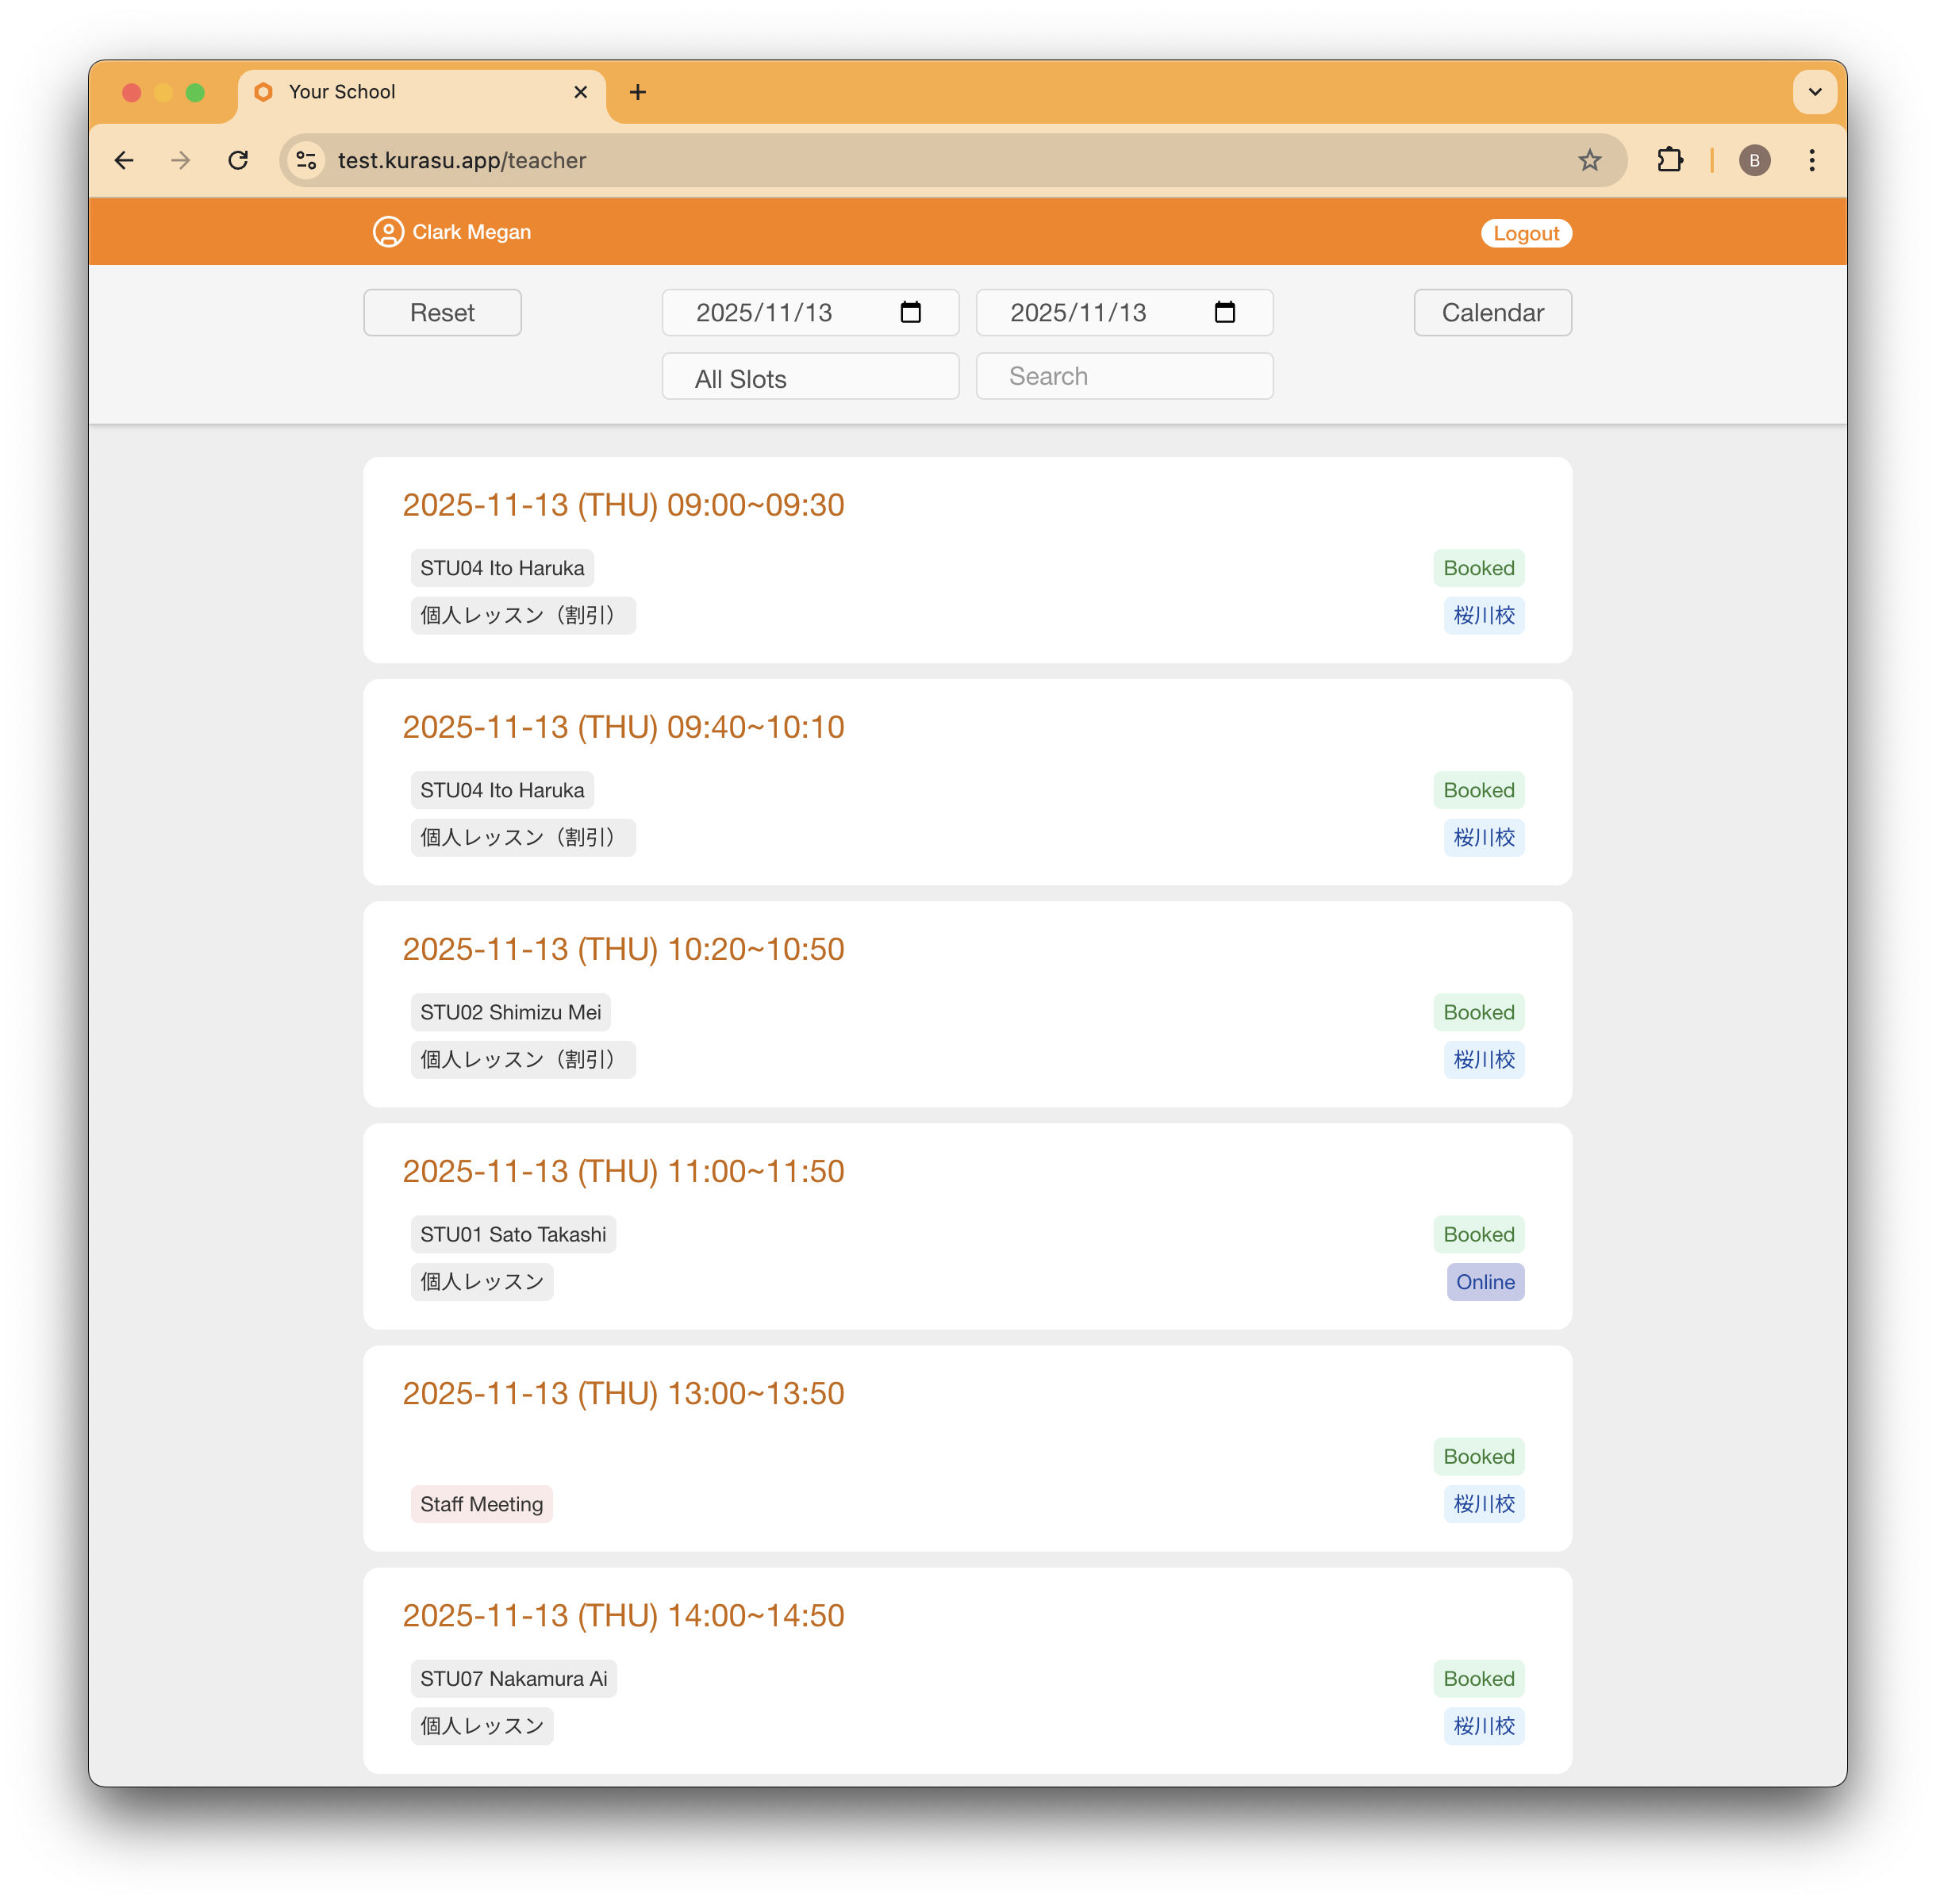This screenshot has width=1936, height=1904.
Task: Click the browser reload icon
Action: pyautogui.click(x=239, y=160)
